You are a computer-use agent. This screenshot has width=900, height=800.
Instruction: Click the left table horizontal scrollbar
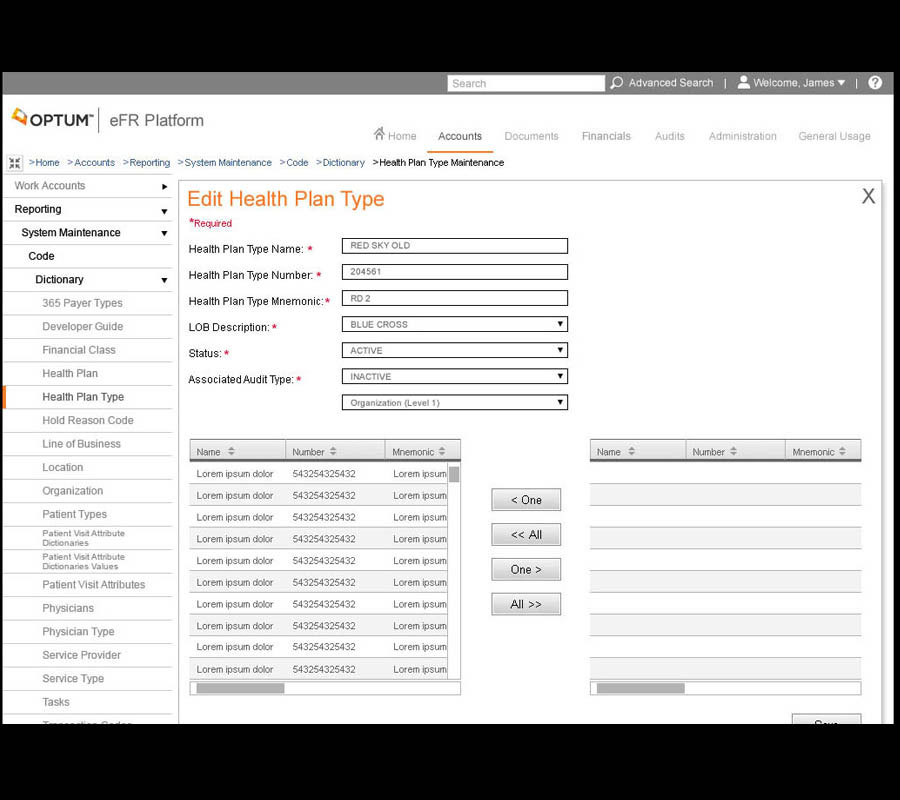coord(241,688)
